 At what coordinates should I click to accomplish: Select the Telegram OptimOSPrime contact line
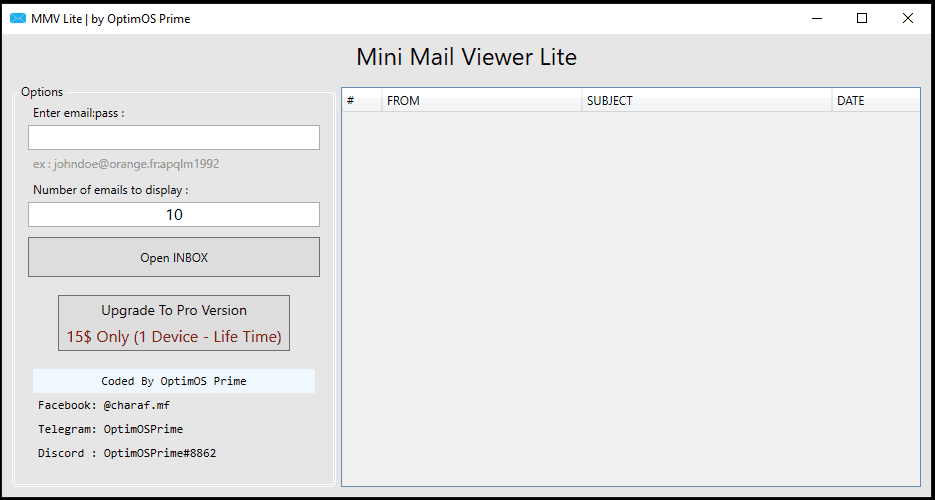(110, 430)
